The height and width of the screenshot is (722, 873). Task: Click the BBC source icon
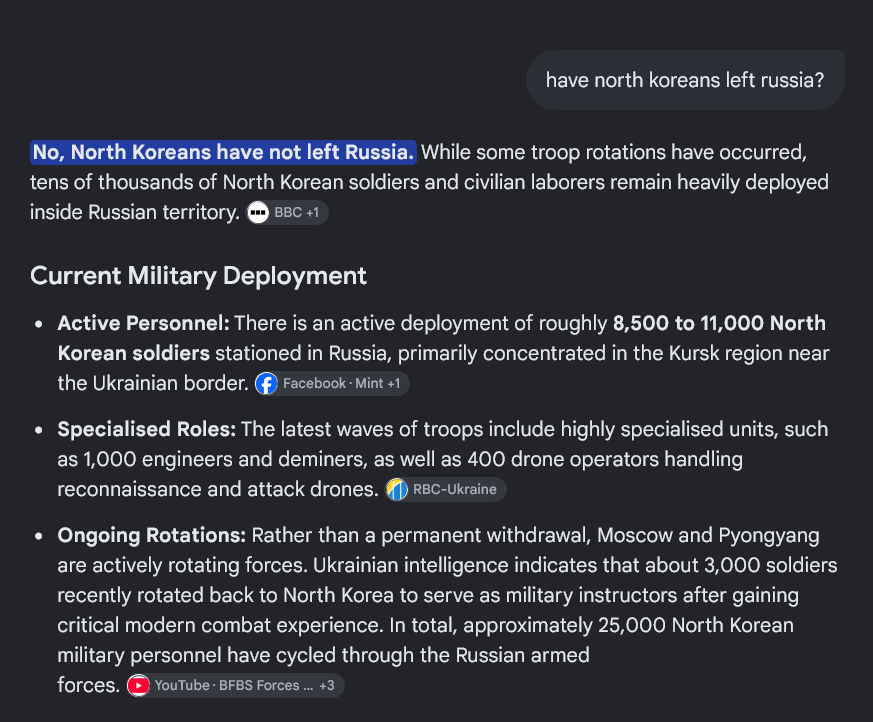point(258,213)
